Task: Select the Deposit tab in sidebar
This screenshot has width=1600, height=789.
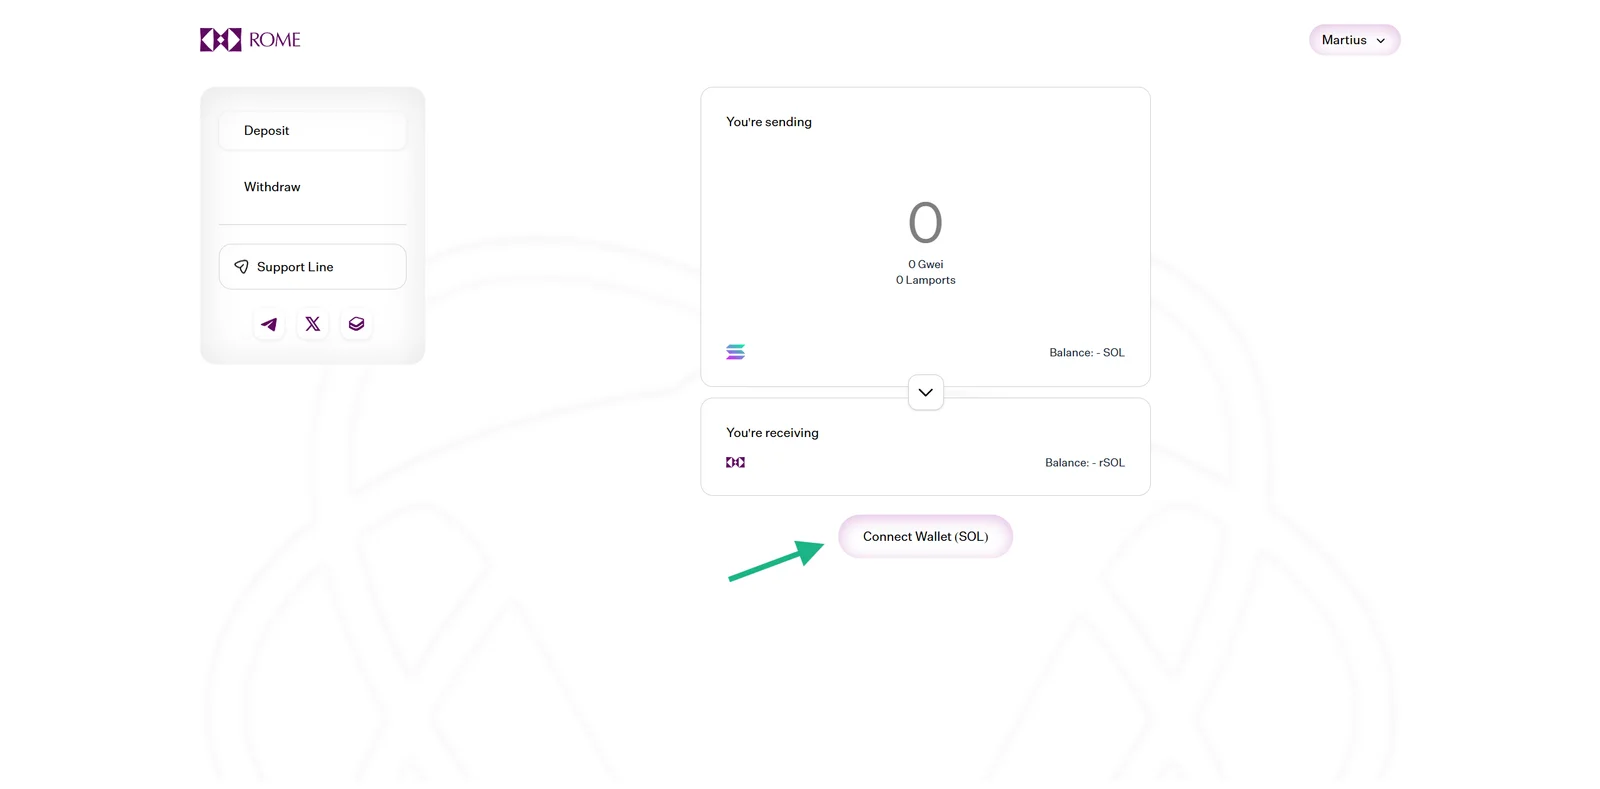Action: [x=312, y=131]
